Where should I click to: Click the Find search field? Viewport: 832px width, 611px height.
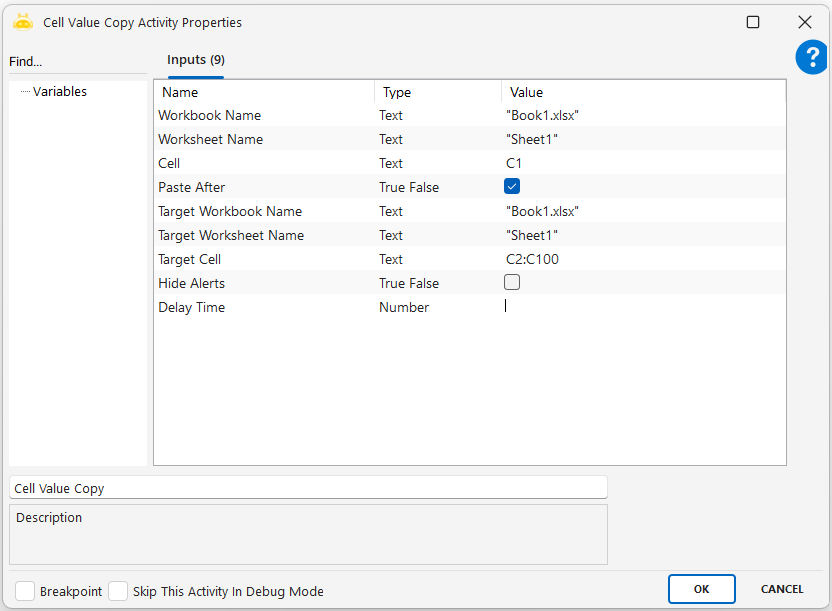pos(76,62)
